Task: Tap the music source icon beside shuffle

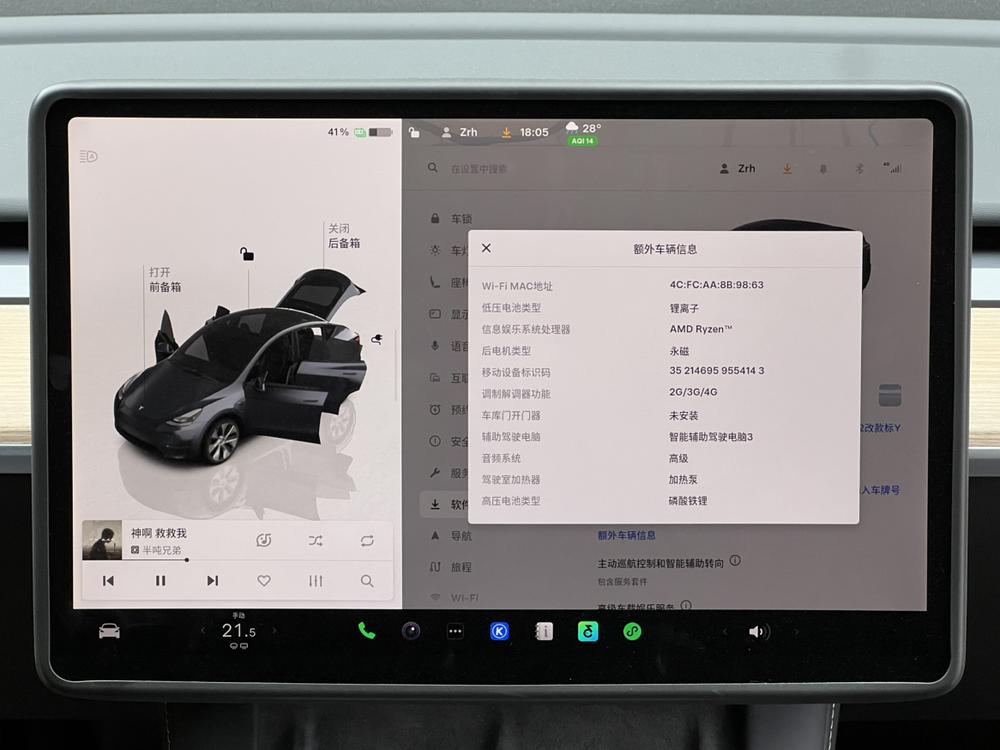Action: coord(263,541)
